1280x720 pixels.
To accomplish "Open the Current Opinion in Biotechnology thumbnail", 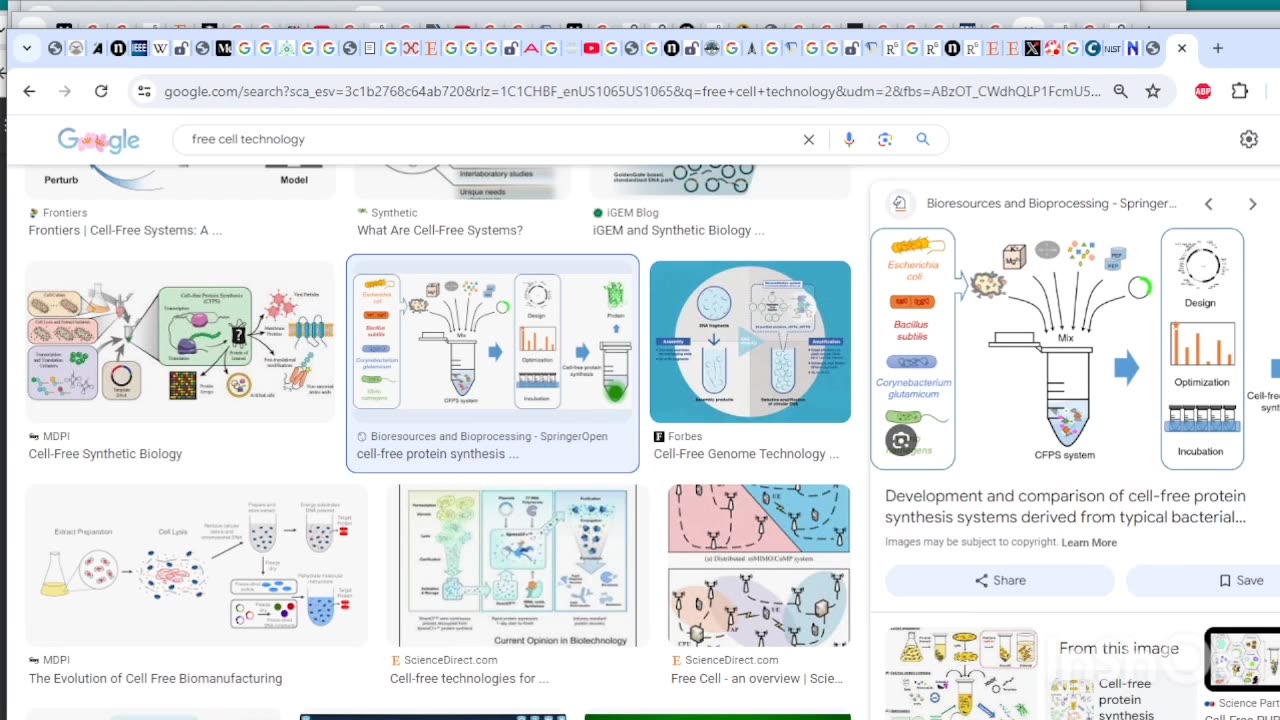I will point(518,565).
